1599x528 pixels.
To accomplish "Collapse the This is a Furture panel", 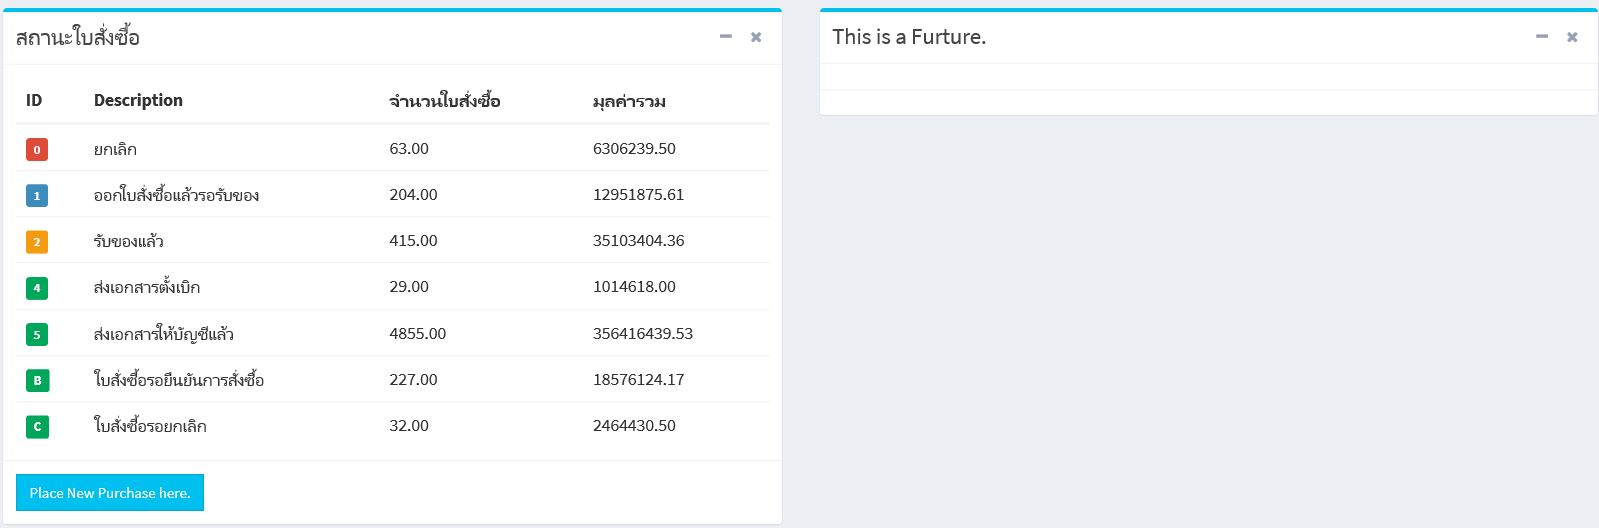I will coord(1542,37).
